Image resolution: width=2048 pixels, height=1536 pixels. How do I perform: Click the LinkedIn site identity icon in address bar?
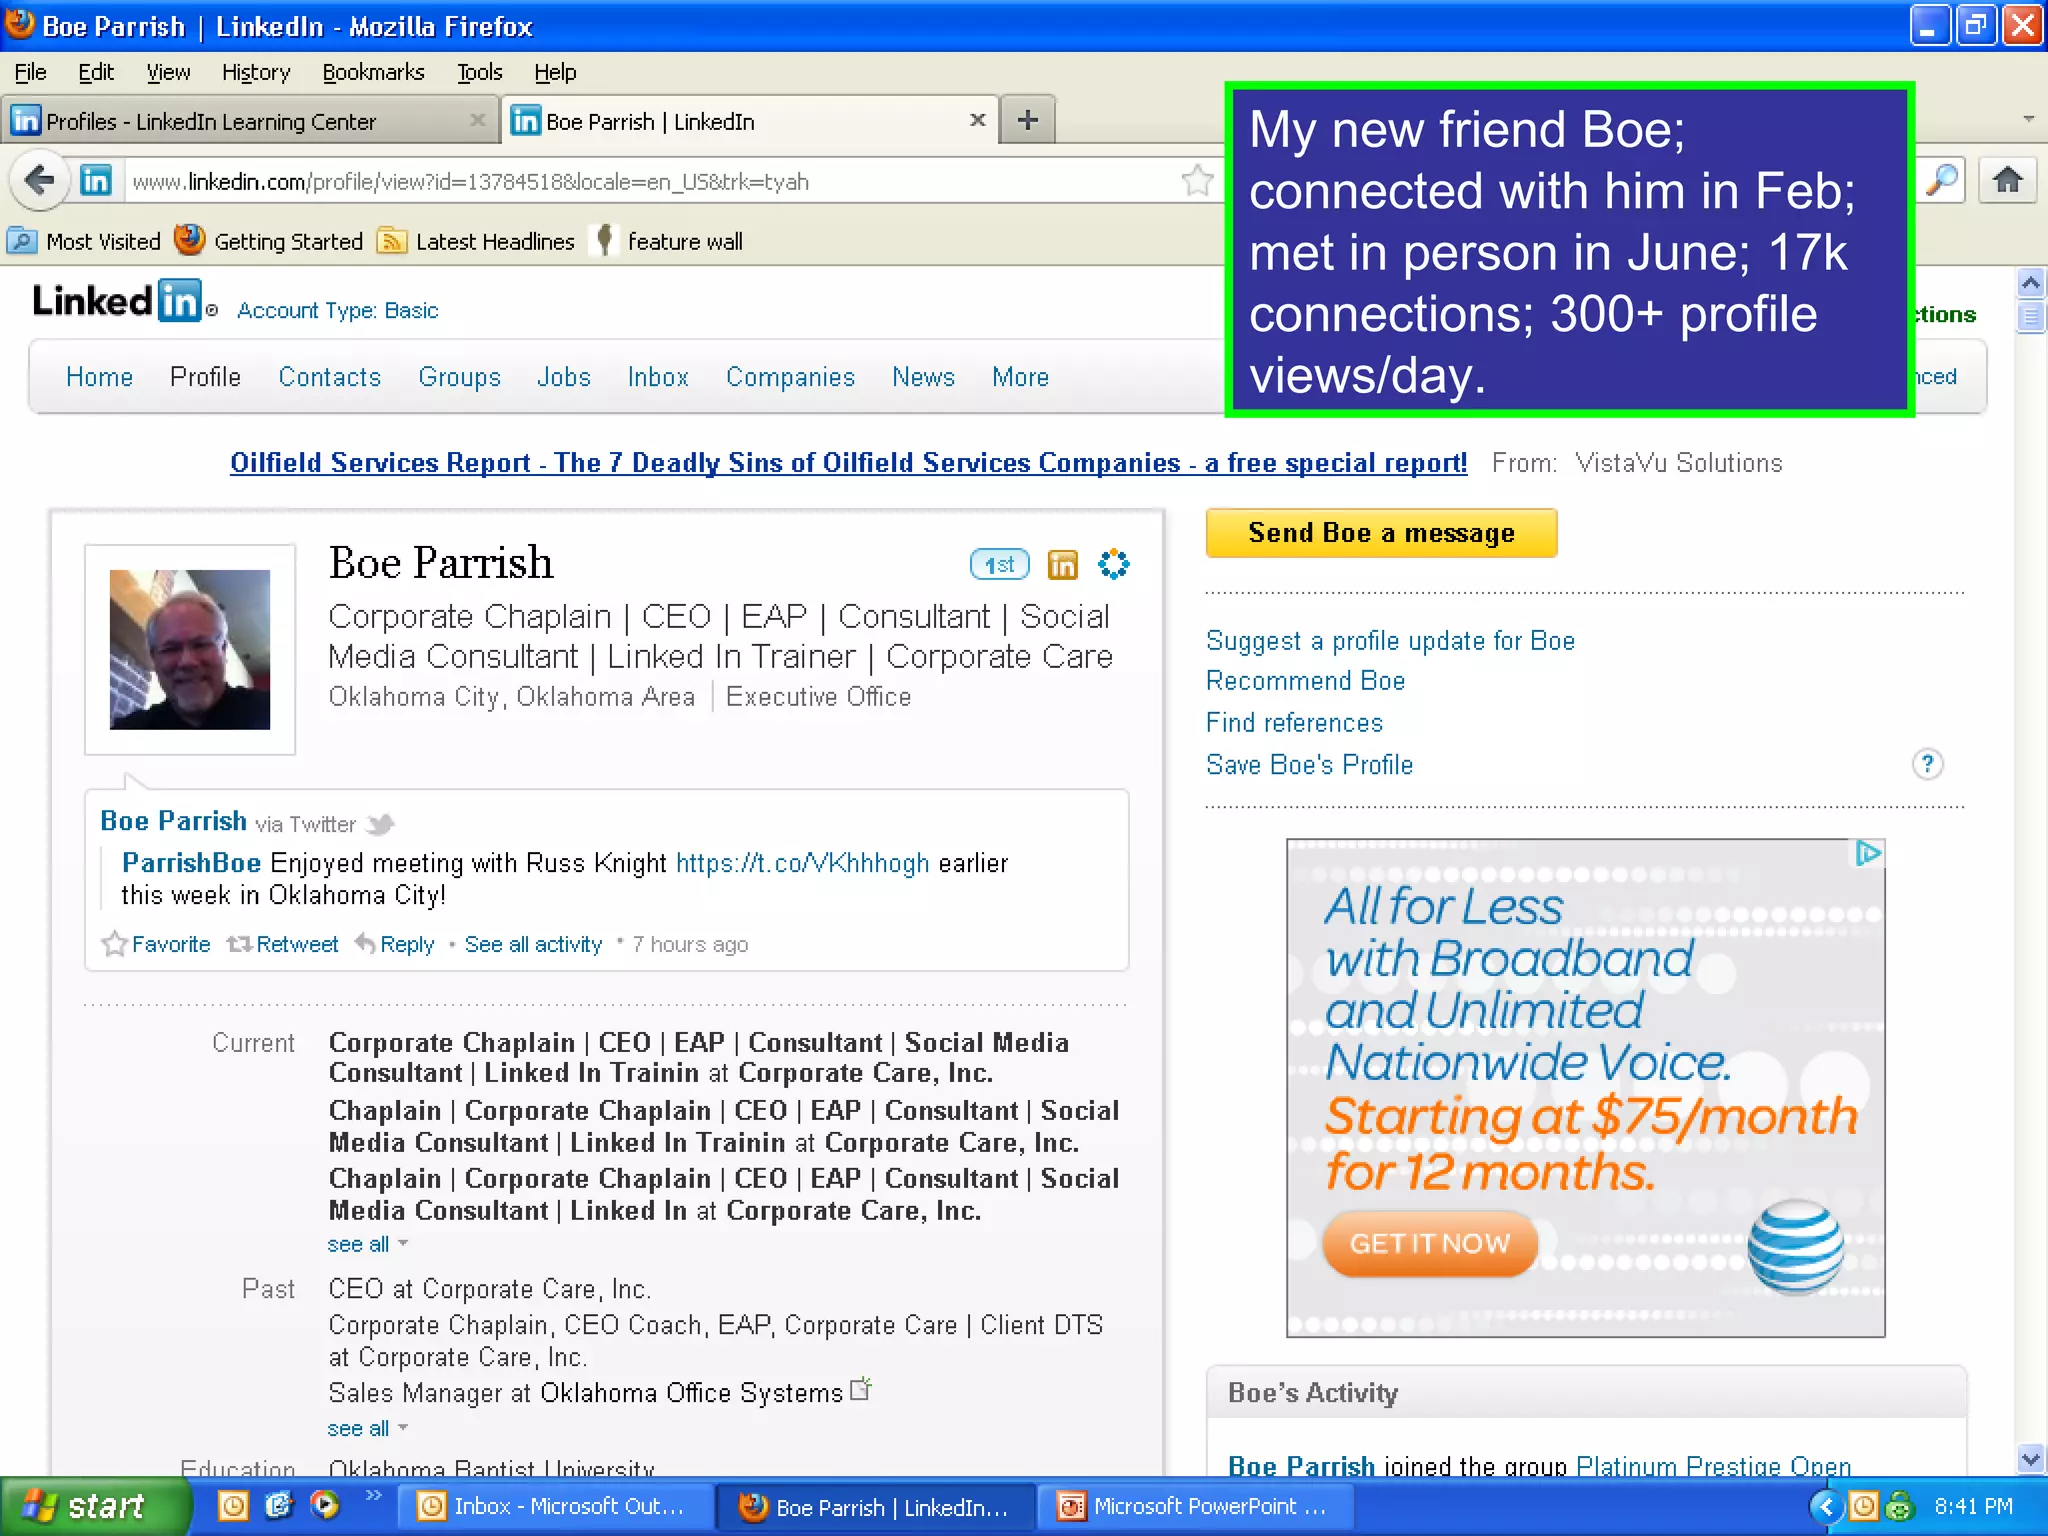96,181
